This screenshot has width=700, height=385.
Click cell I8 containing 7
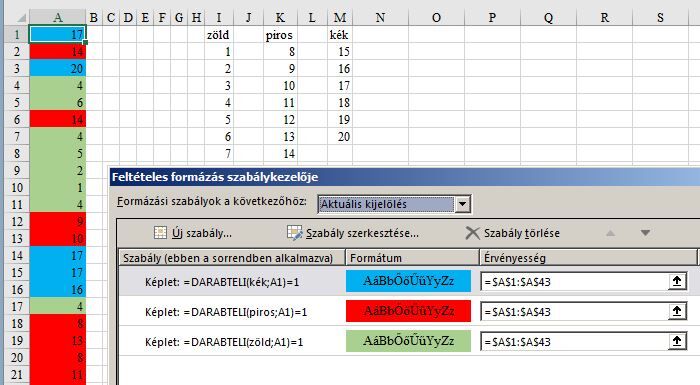tap(219, 153)
